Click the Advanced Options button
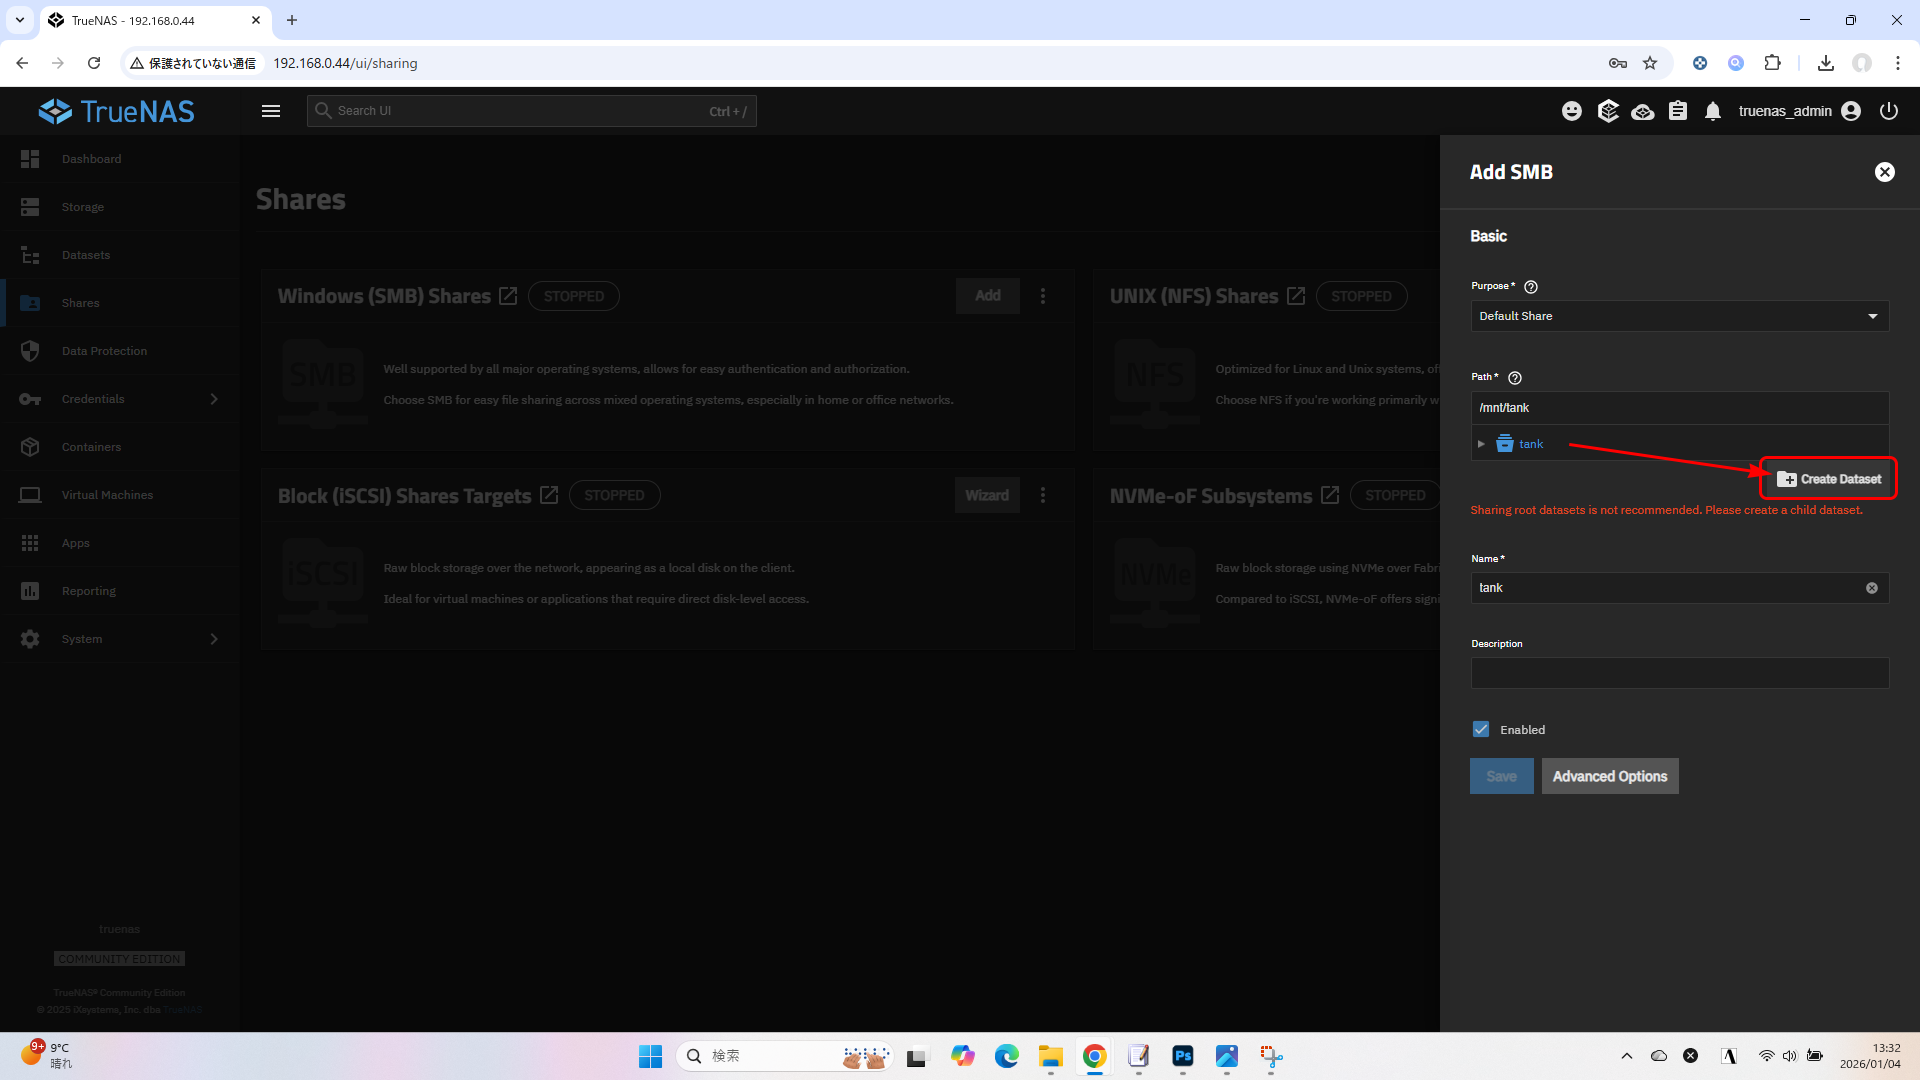The height and width of the screenshot is (1080, 1920). pyautogui.click(x=1609, y=776)
